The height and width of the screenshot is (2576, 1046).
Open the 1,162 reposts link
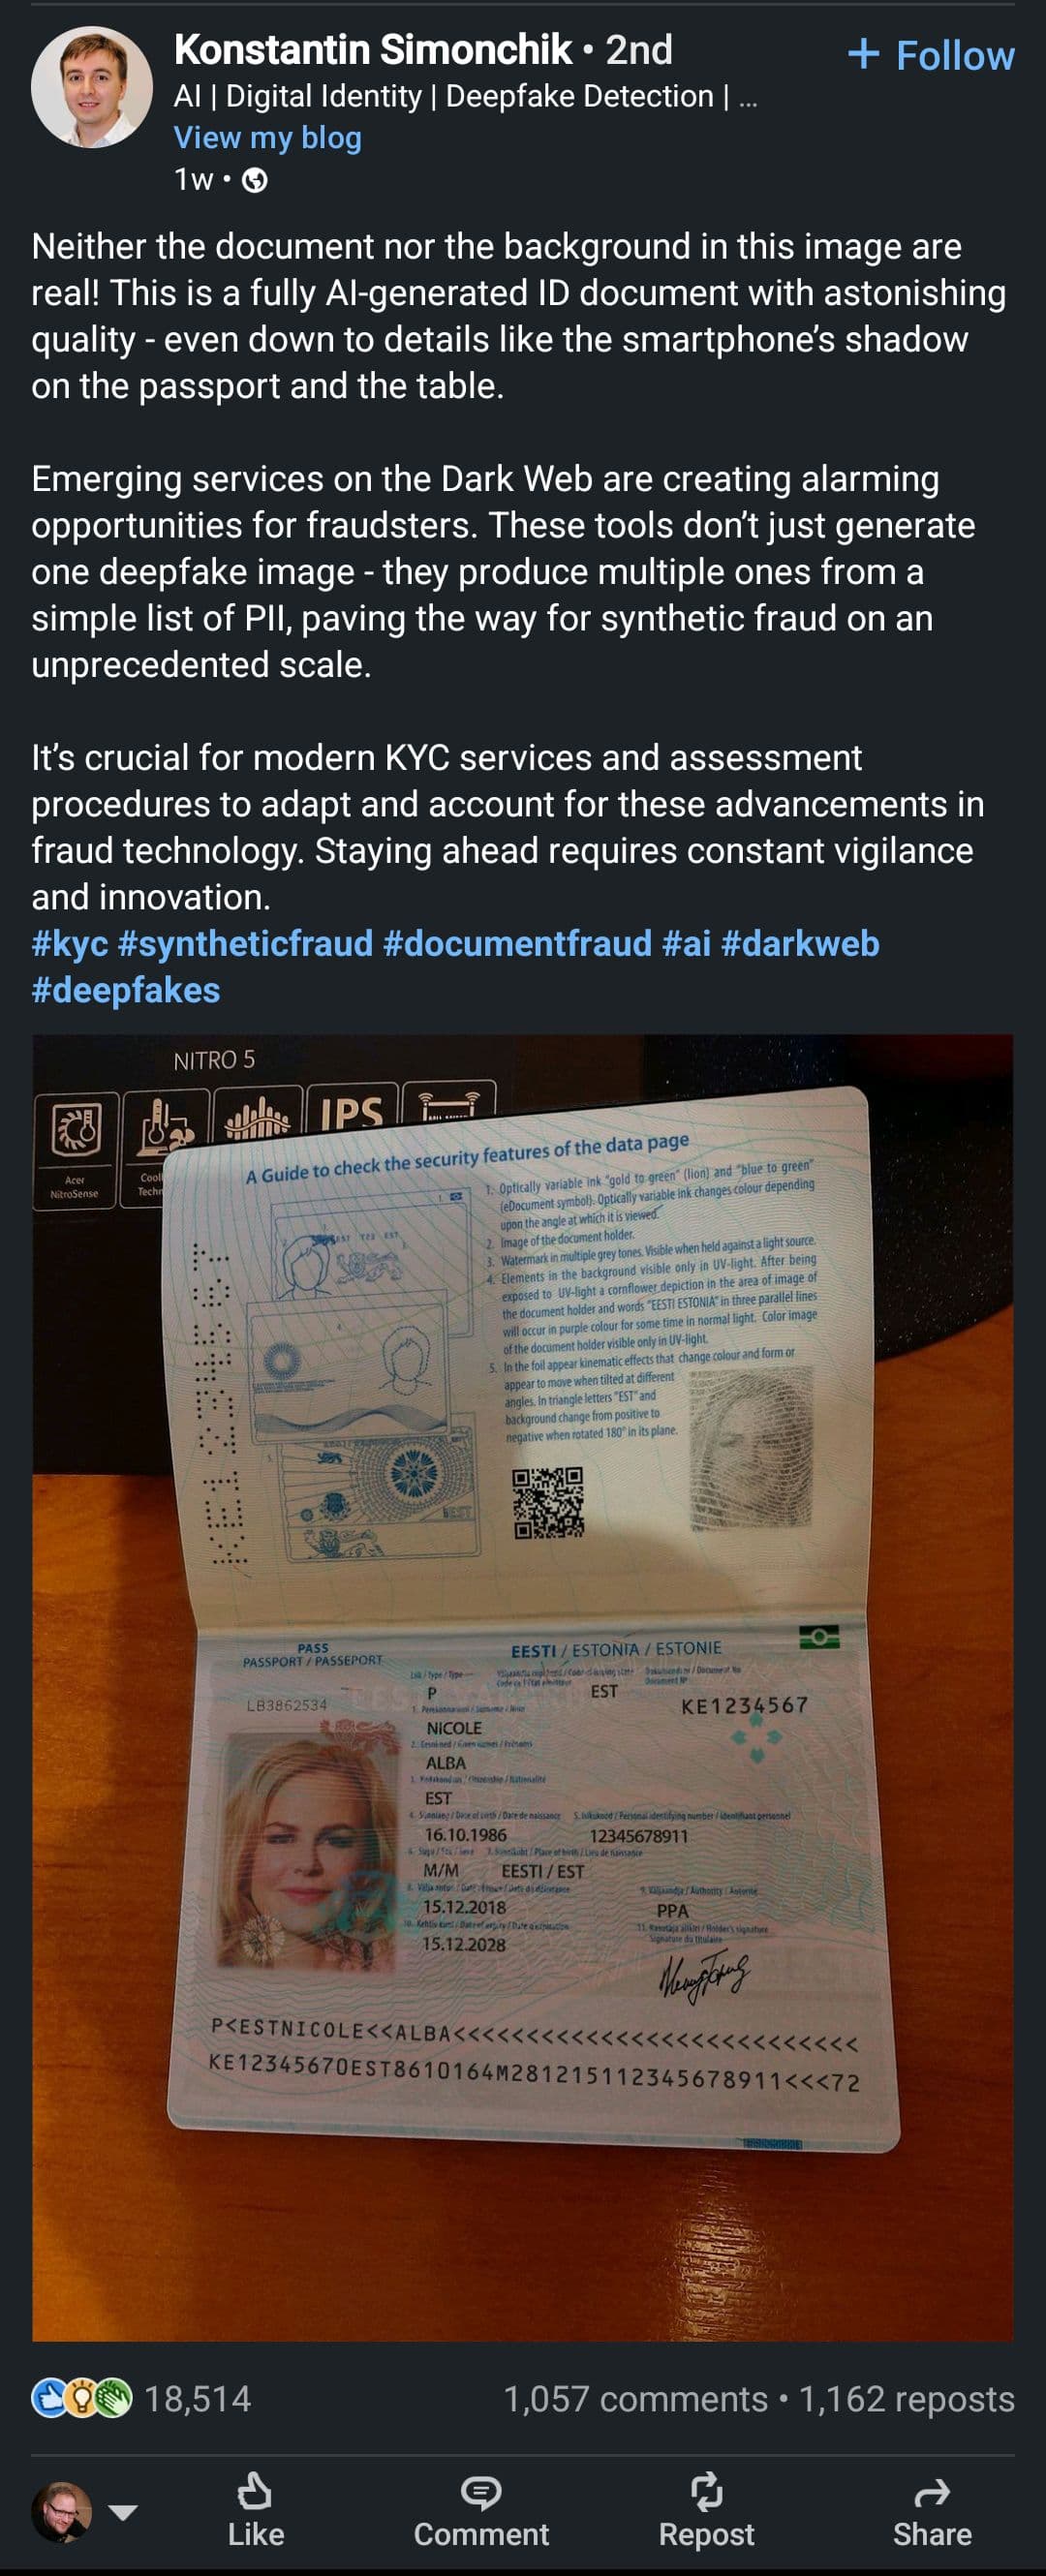click(x=906, y=2398)
